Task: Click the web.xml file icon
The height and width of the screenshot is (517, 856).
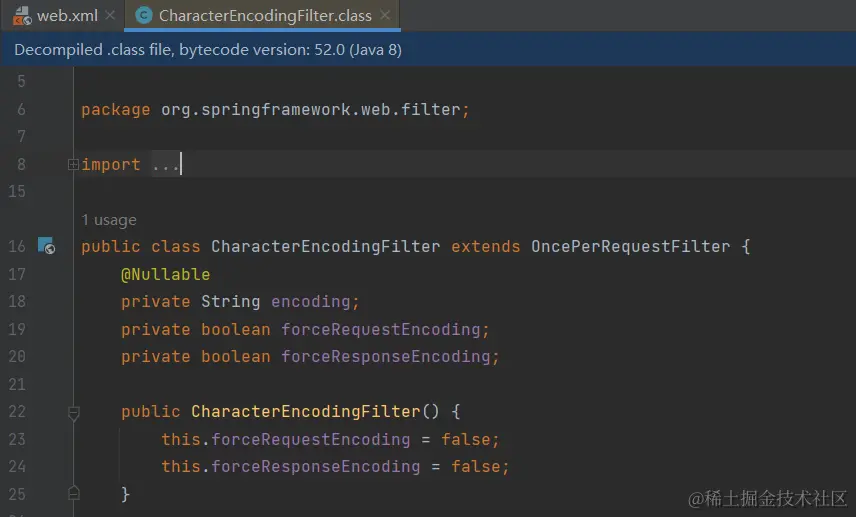Action: coord(22,16)
